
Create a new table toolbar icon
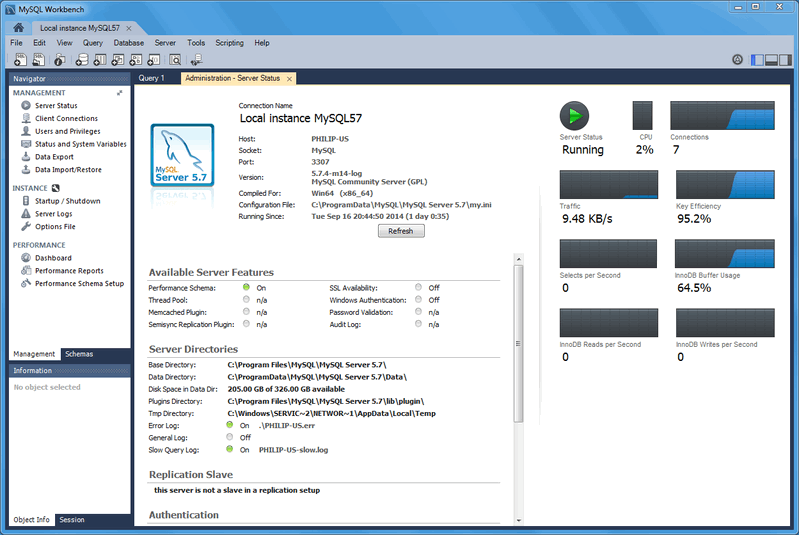coord(100,60)
